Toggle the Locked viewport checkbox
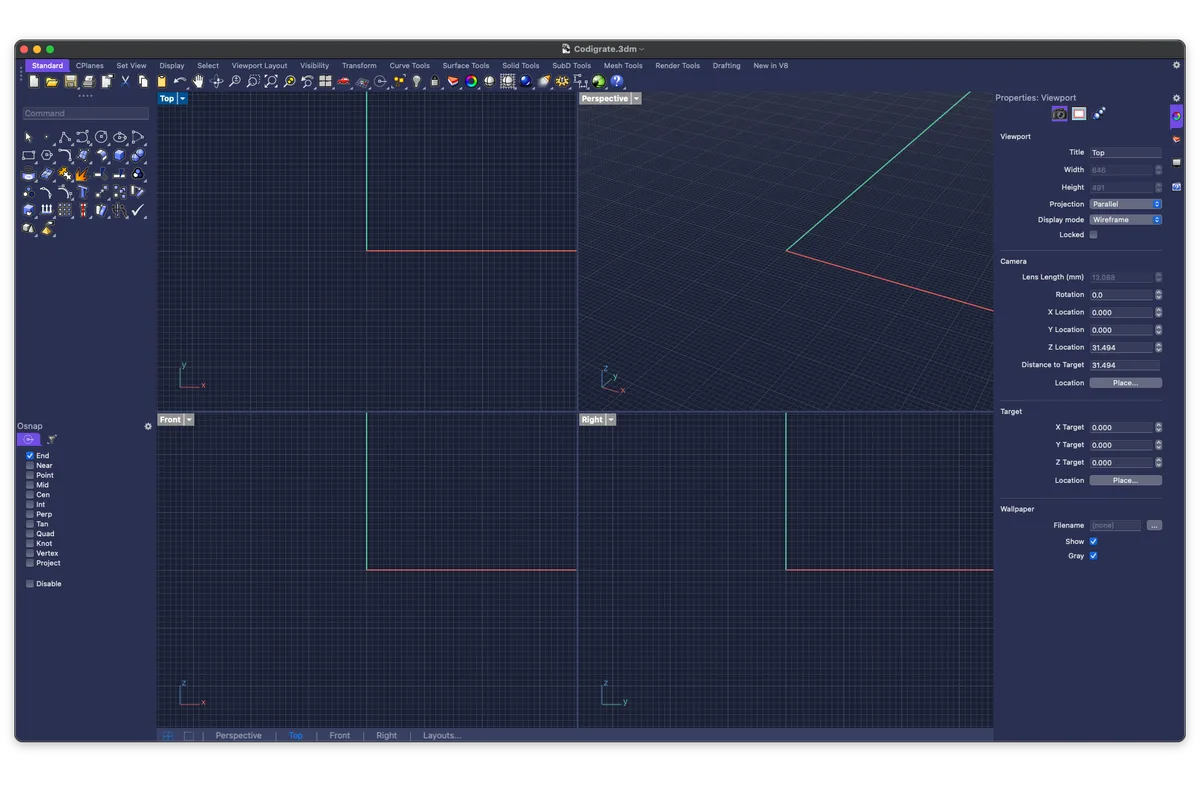Screen dimensions: 1200x787 click(1093, 235)
